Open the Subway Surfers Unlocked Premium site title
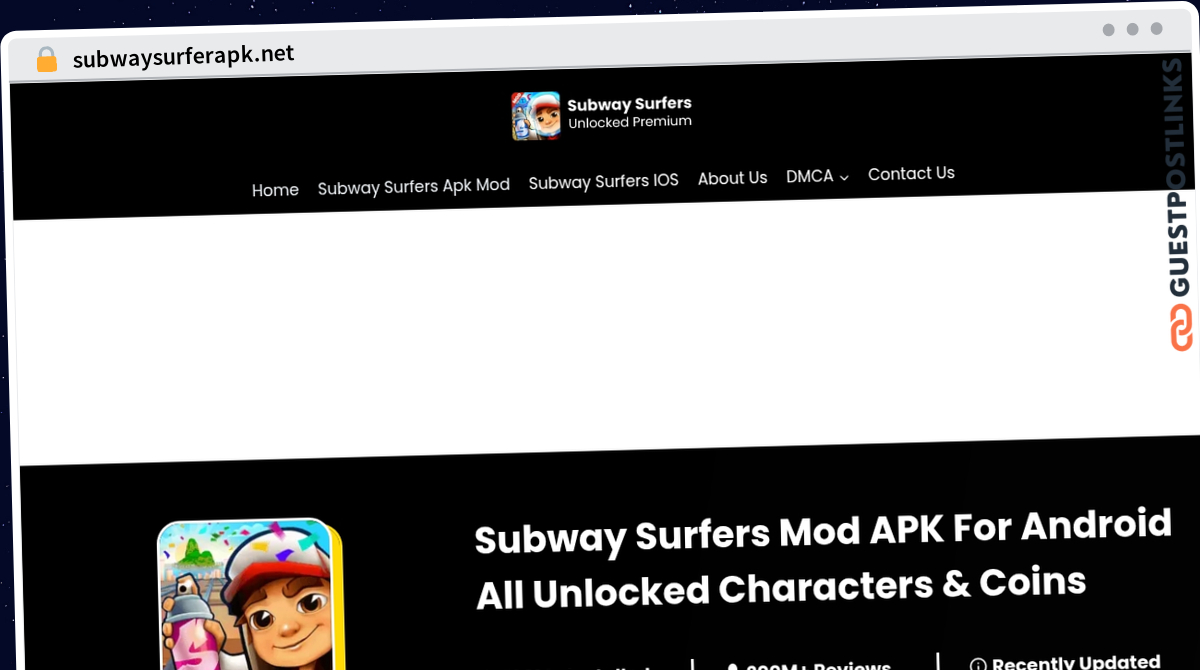This screenshot has height=670, width=1200. [630, 112]
